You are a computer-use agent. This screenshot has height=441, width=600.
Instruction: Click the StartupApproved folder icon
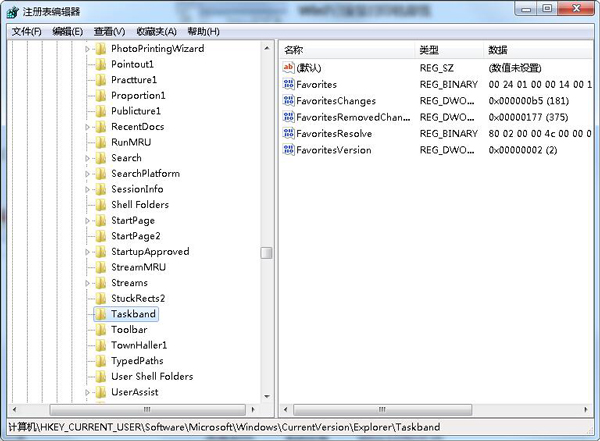click(101, 252)
